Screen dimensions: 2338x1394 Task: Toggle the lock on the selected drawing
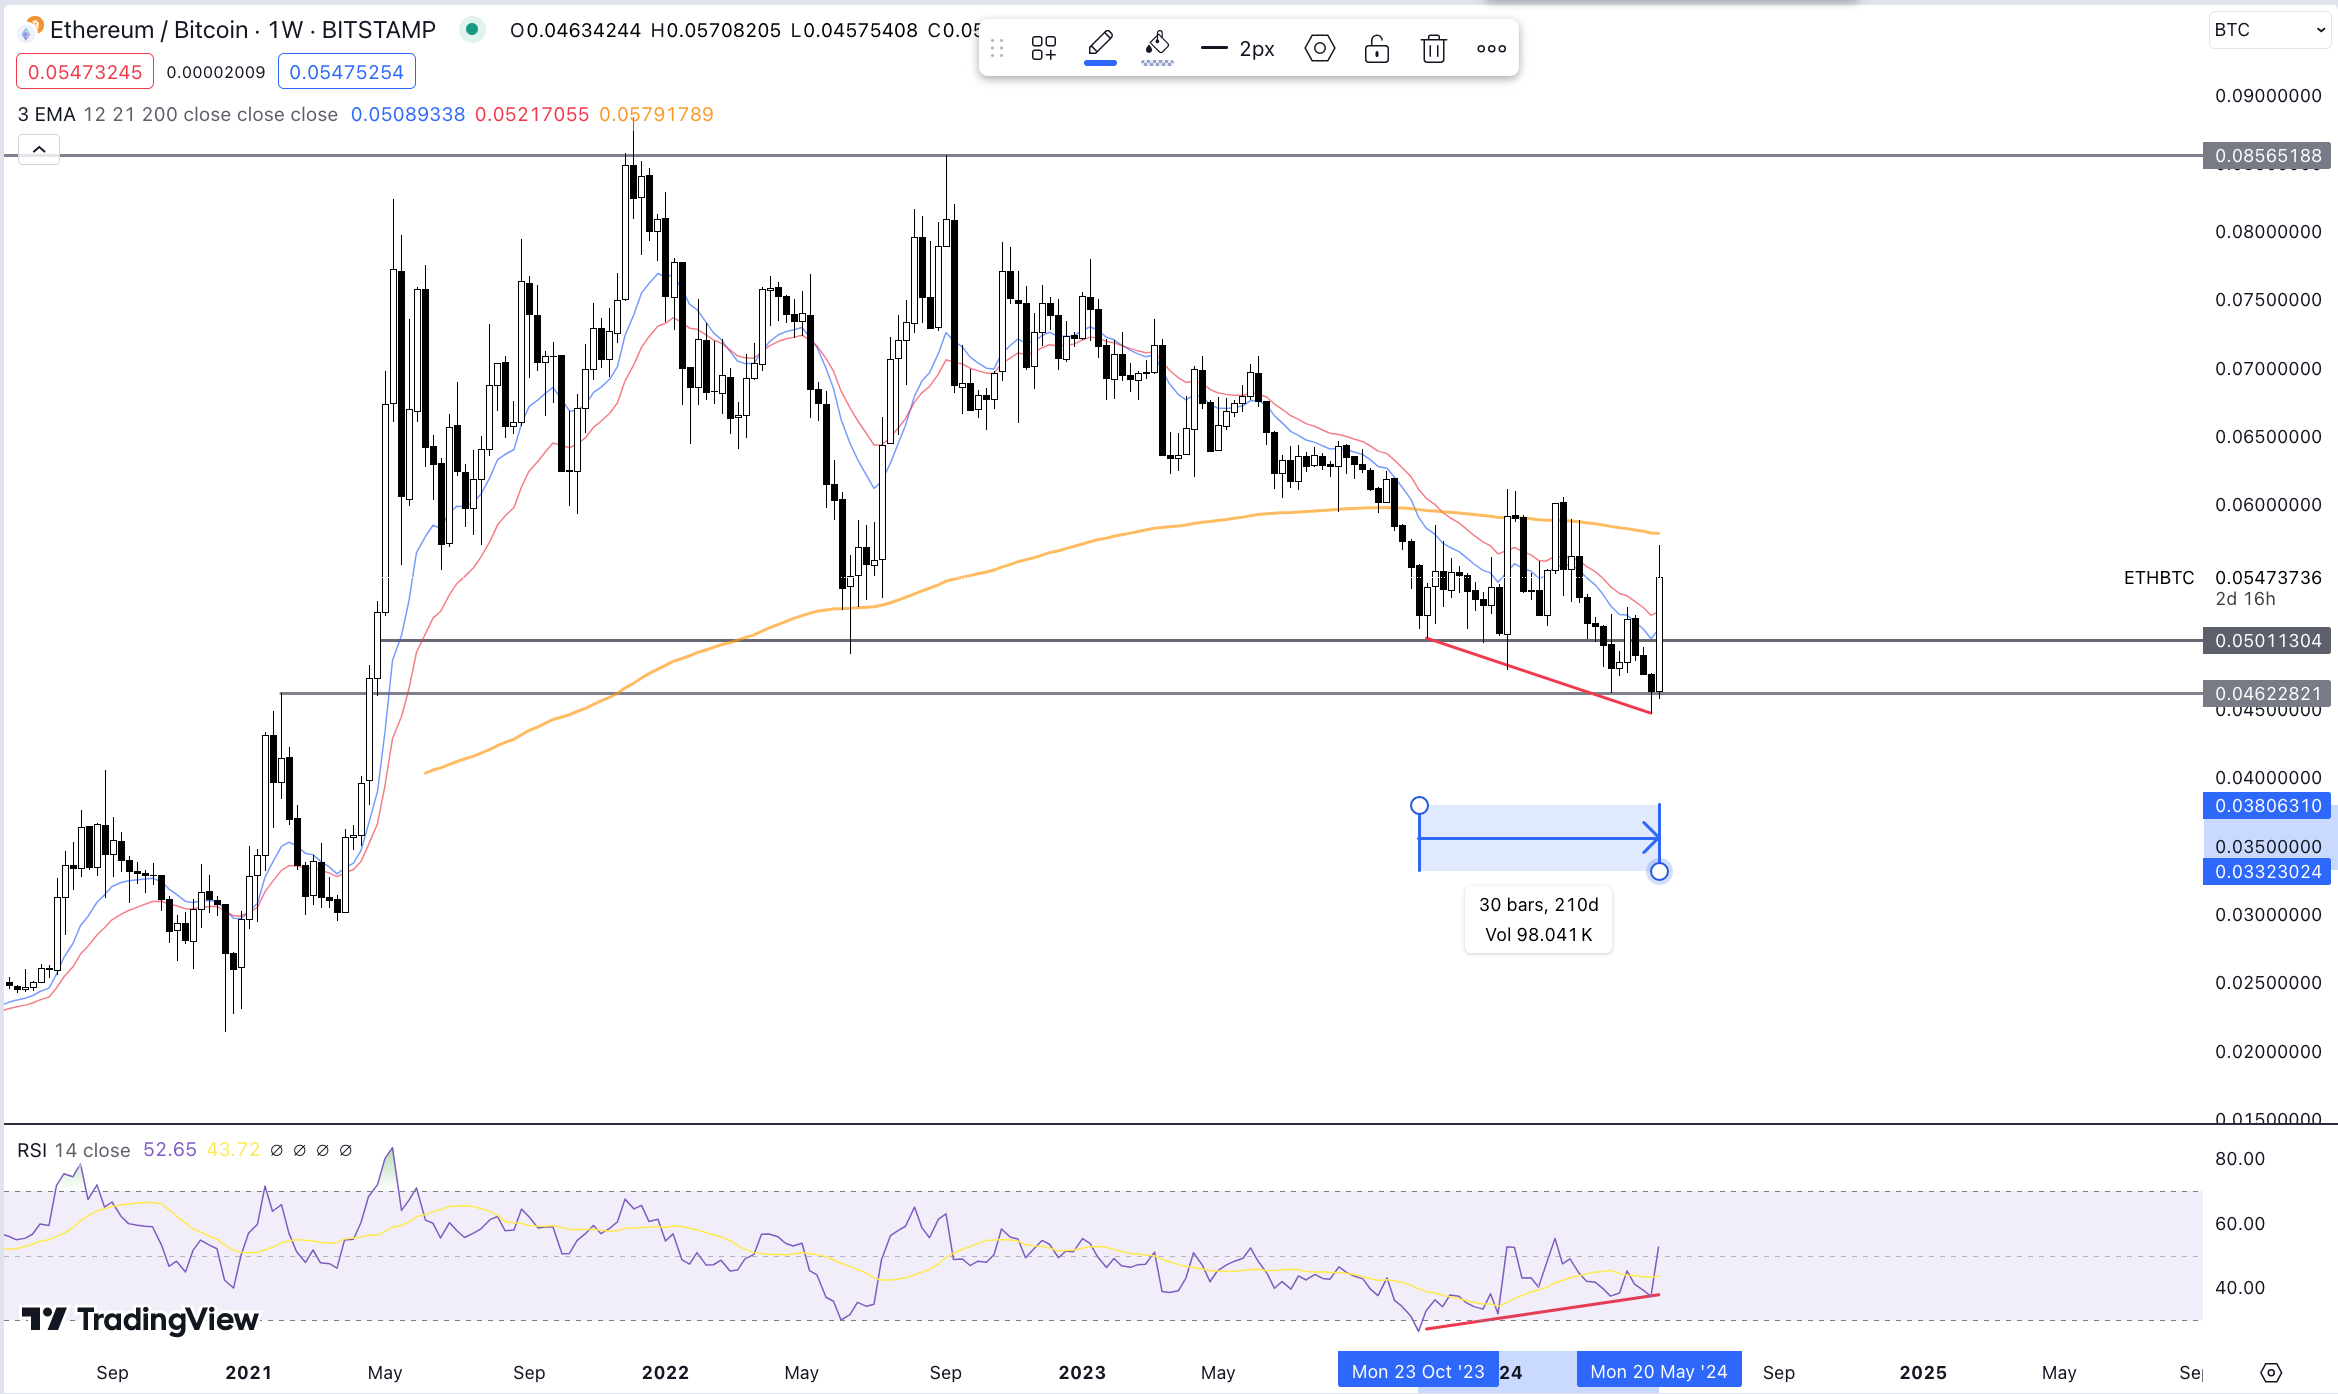click(1376, 48)
